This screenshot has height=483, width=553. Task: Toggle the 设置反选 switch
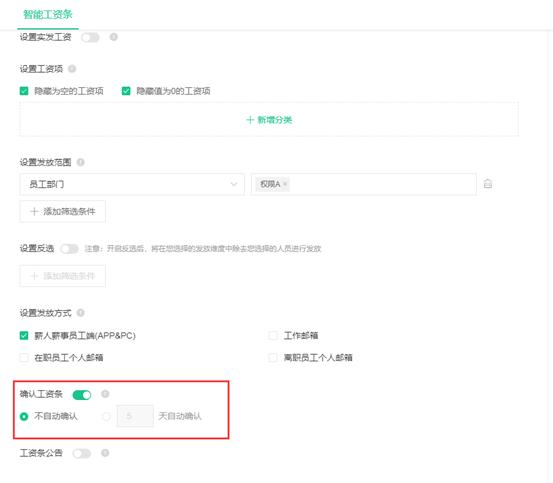[69, 249]
